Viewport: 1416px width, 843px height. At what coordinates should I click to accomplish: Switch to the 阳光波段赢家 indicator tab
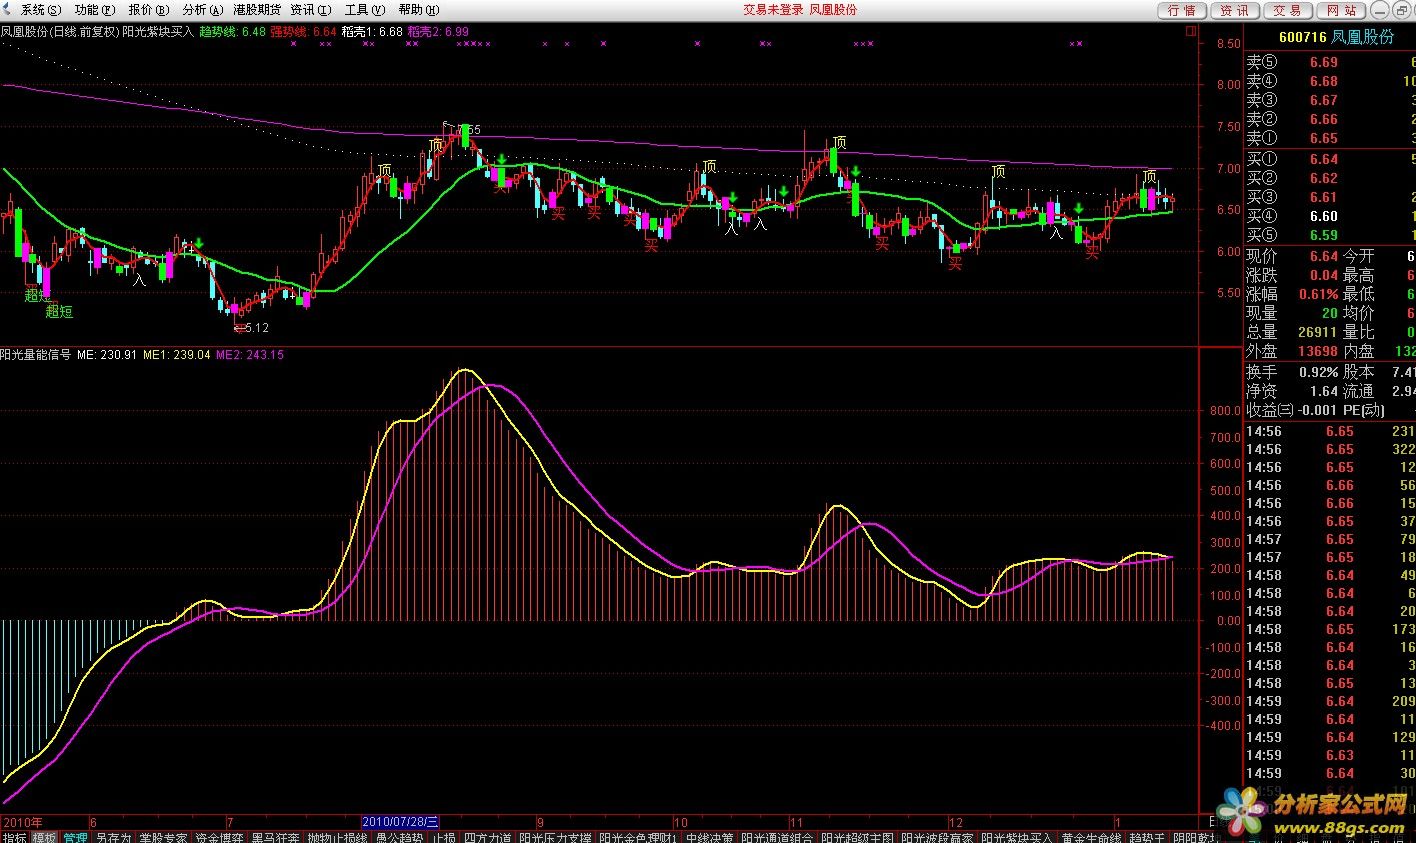937,837
